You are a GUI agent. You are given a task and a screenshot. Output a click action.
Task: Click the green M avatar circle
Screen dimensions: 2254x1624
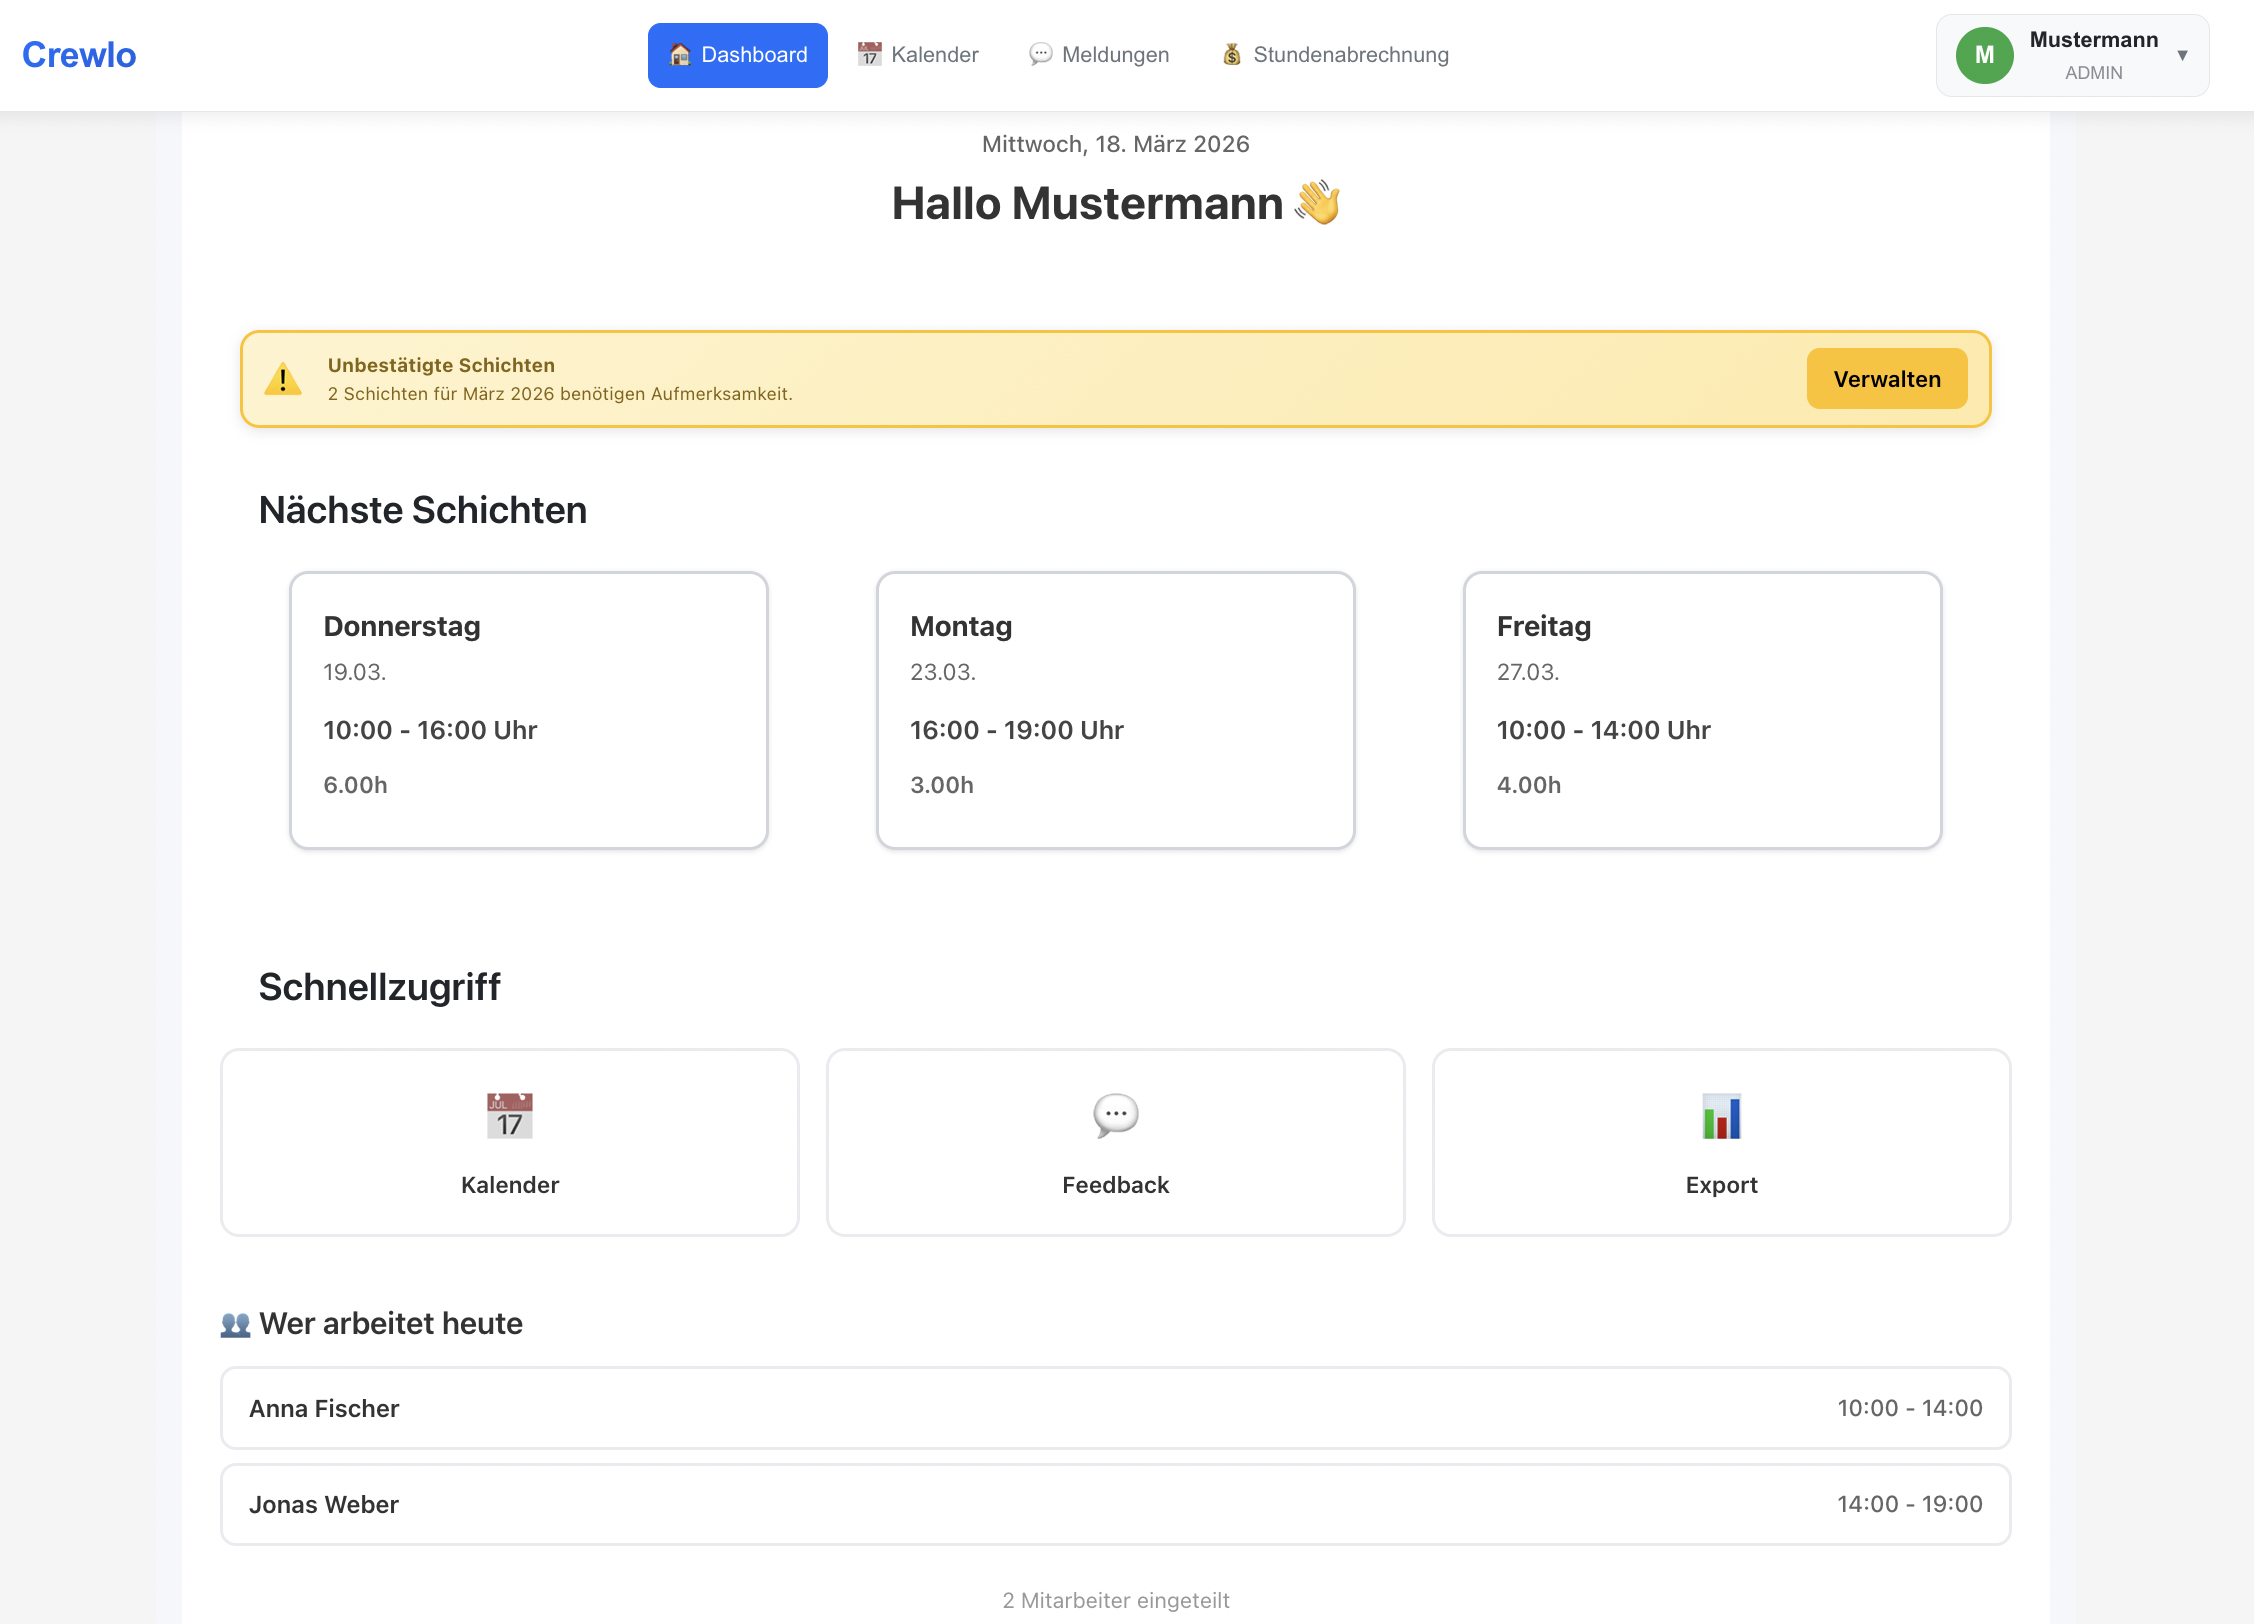click(x=1984, y=55)
